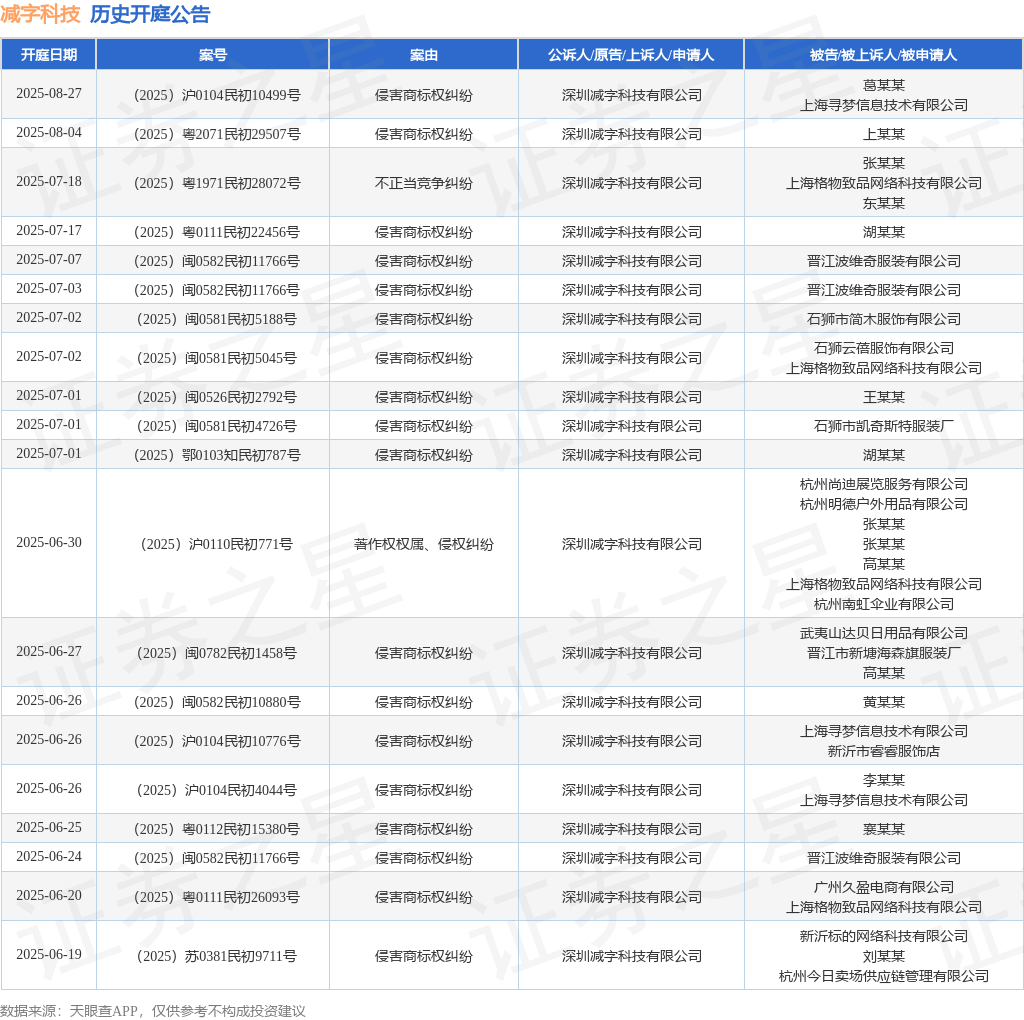Click case number 鄂0103知民初787号
The height and width of the screenshot is (1020, 1024).
click(217, 455)
